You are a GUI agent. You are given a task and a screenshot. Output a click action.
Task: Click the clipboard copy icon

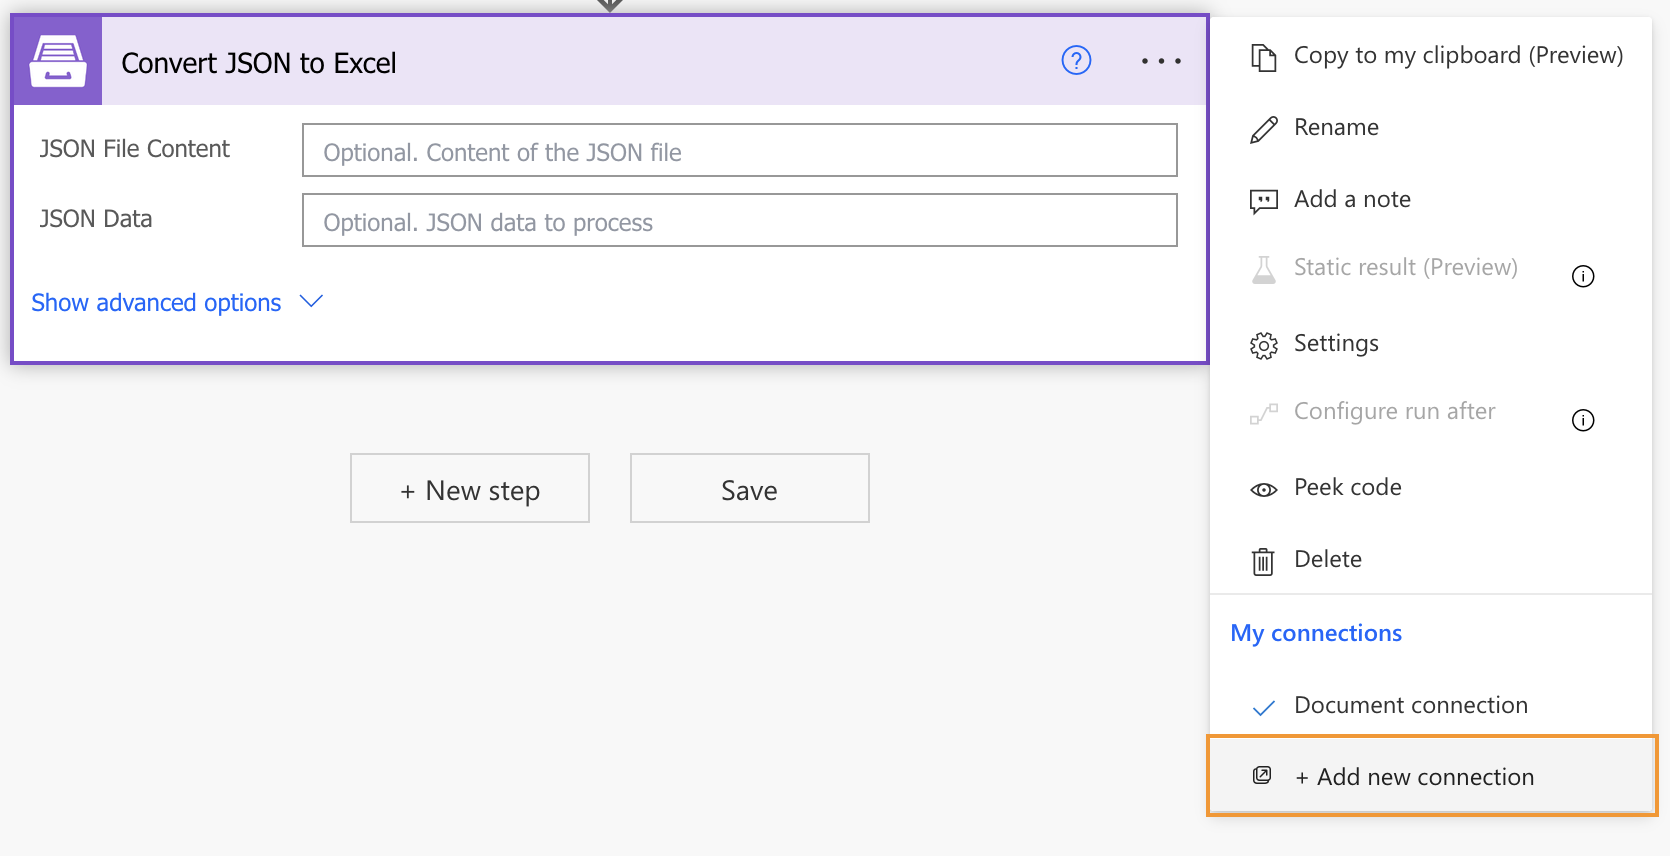(x=1263, y=57)
